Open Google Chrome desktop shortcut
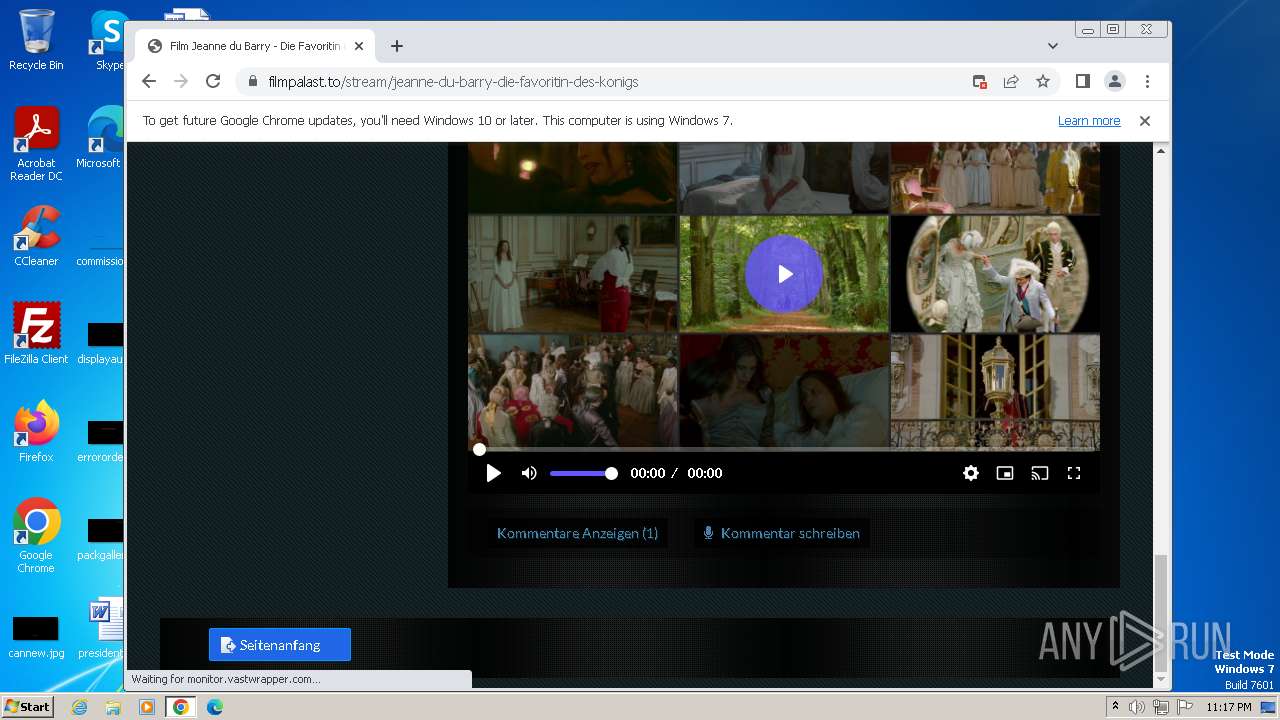Viewport: 1280px width, 720px height. click(x=36, y=536)
